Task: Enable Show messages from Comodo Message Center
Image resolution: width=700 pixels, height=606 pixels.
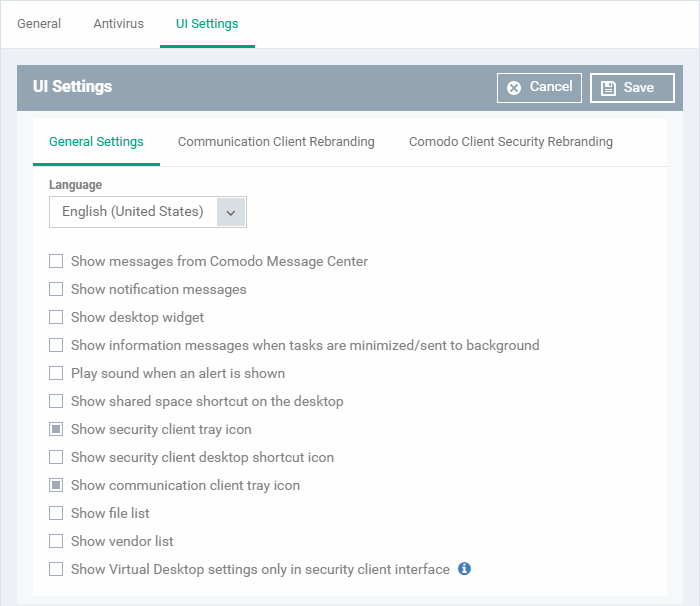Action: coord(56,261)
